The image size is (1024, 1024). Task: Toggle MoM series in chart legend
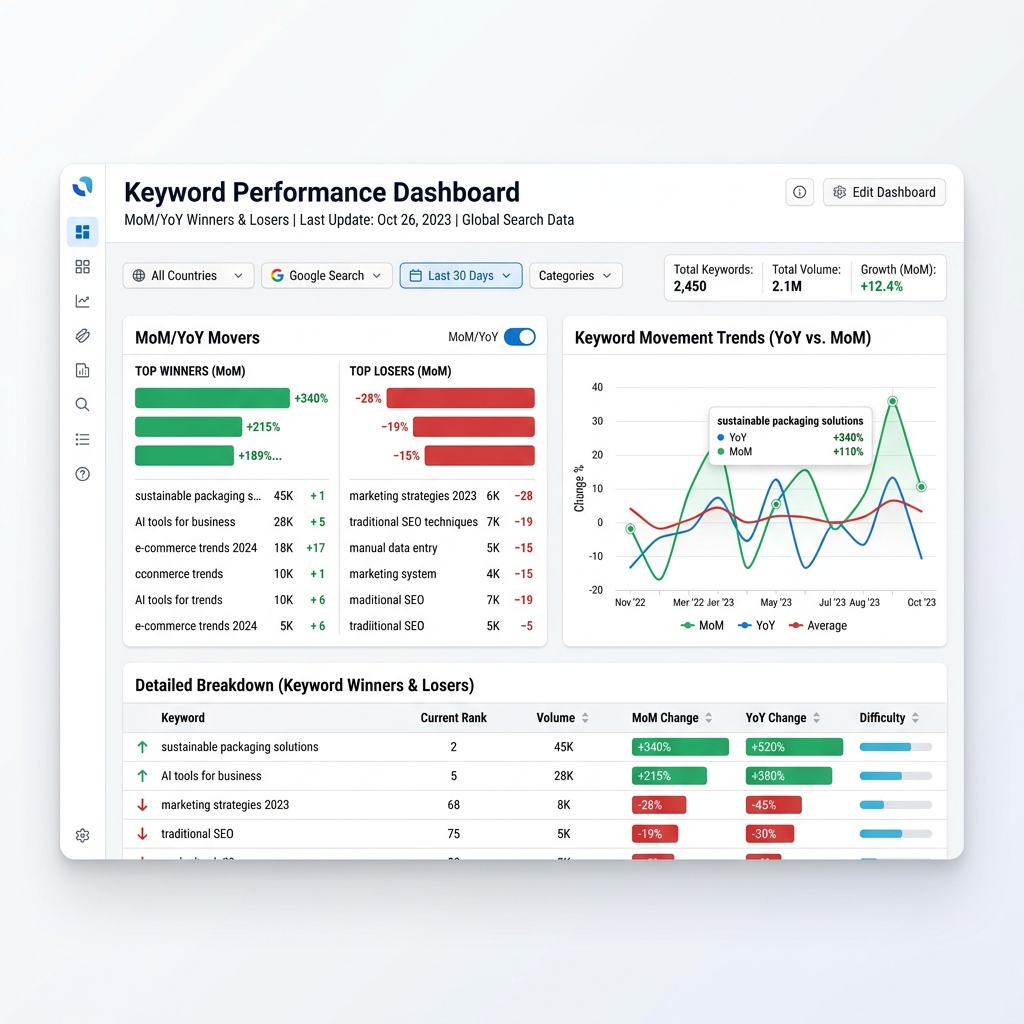[x=702, y=626]
